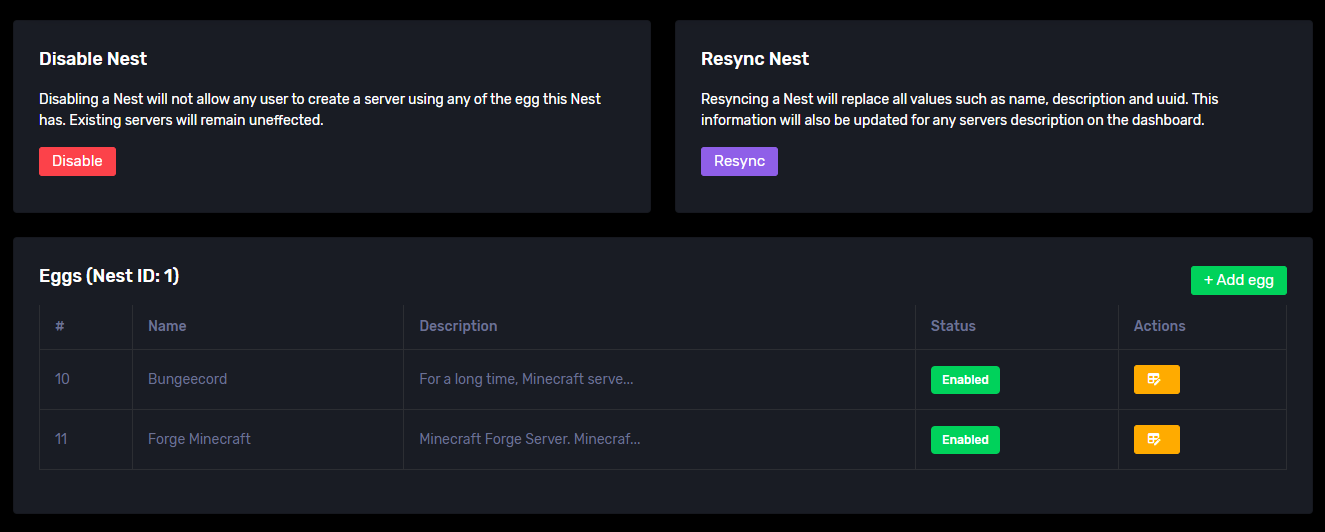Click the Description column header
This screenshot has height=532, width=1325.
[458, 326]
